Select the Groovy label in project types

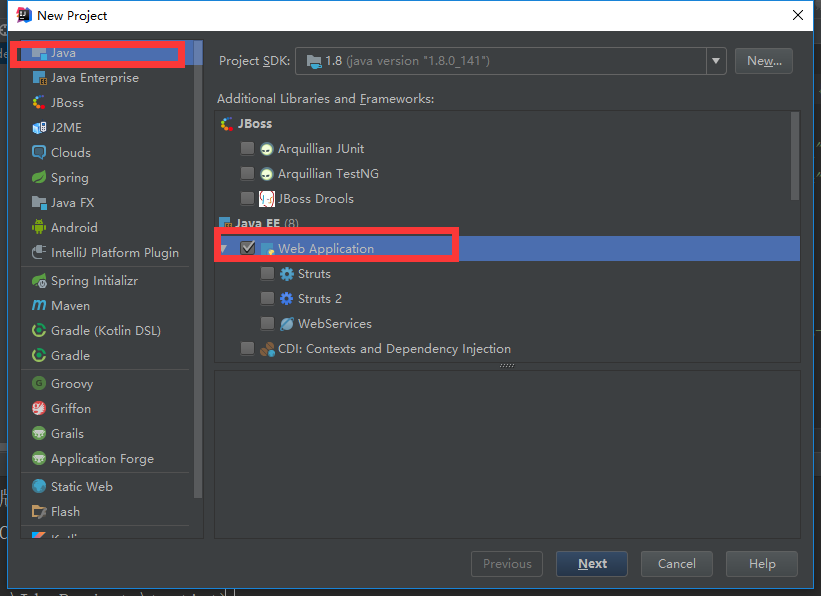(72, 384)
